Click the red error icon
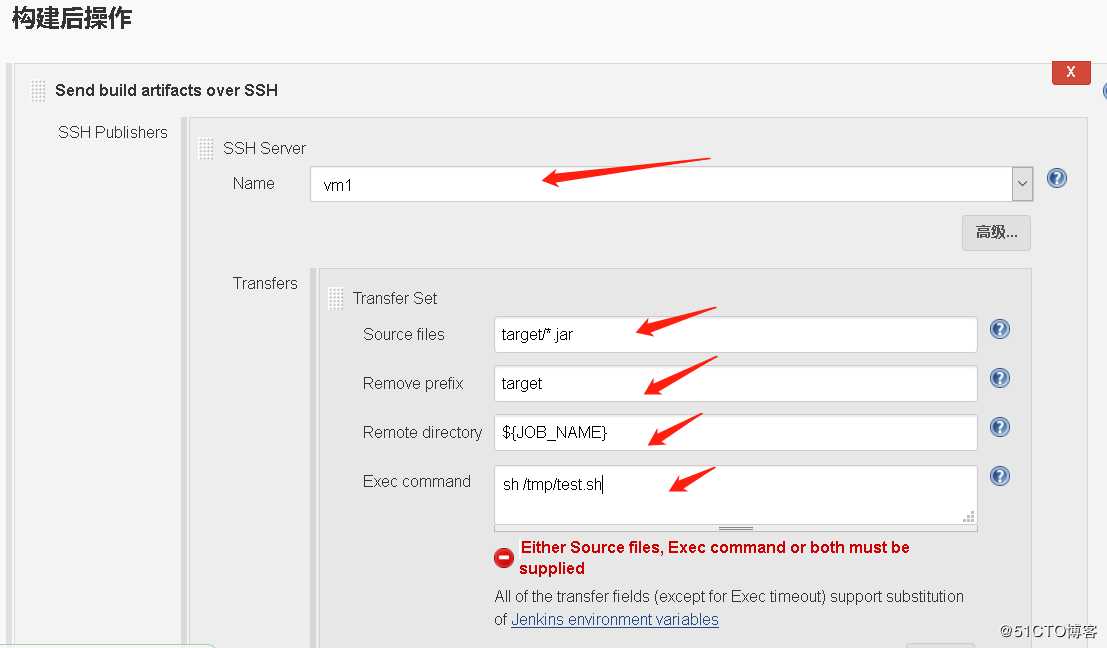The image size is (1107, 648). [503, 558]
